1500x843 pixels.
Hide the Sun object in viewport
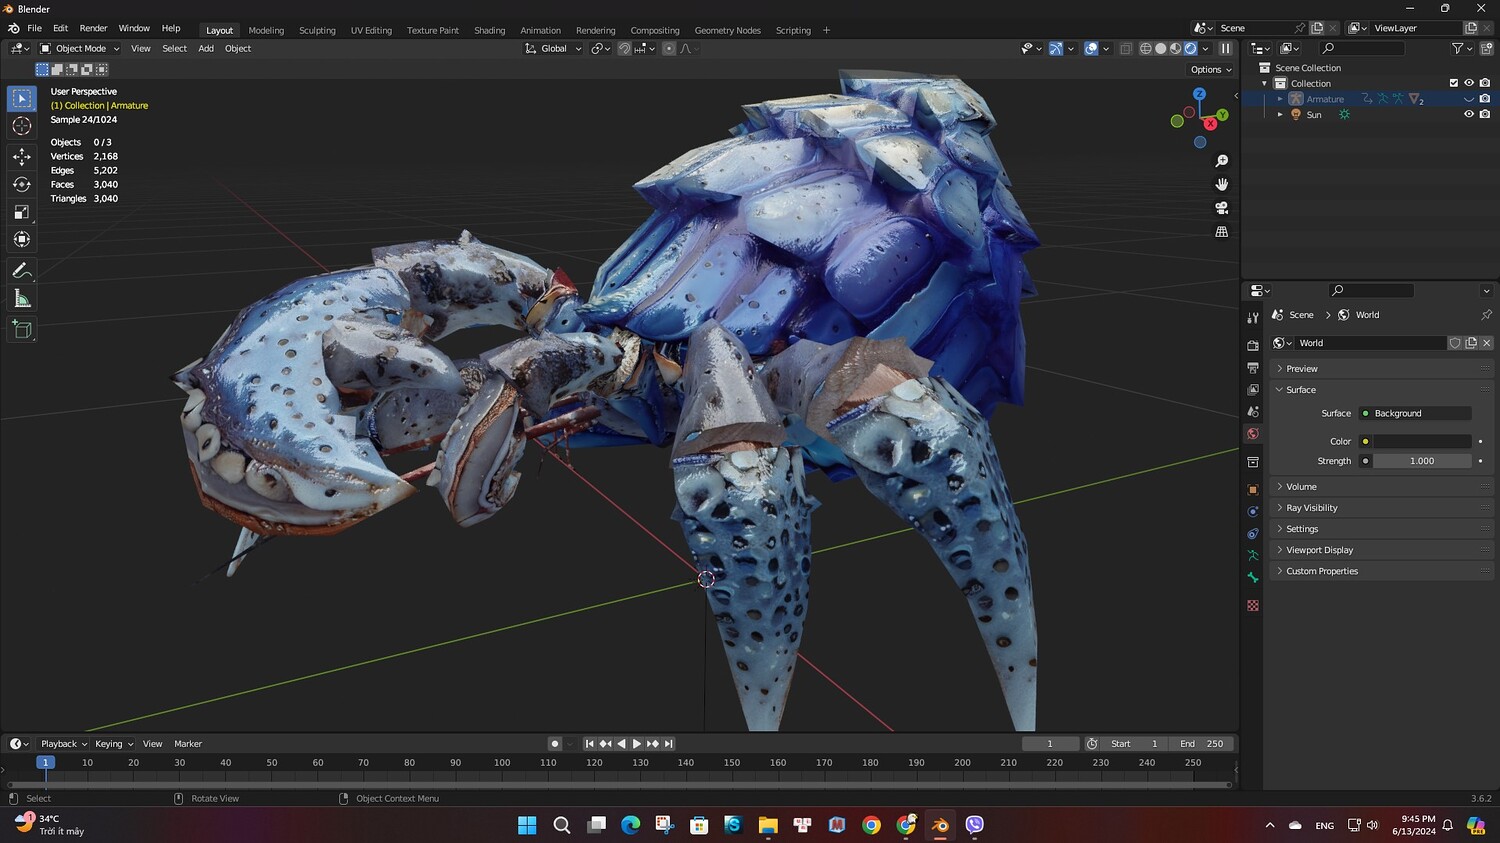1468,115
